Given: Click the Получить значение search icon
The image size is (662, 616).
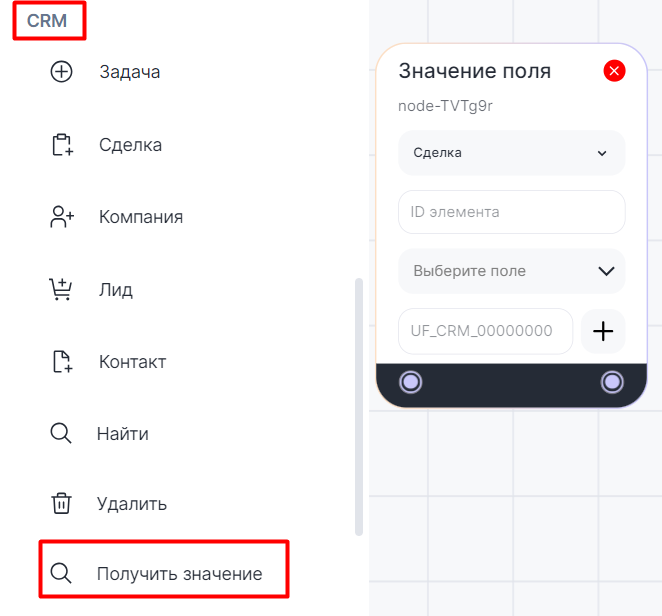Looking at the screenshot, I should coord(61,574).
